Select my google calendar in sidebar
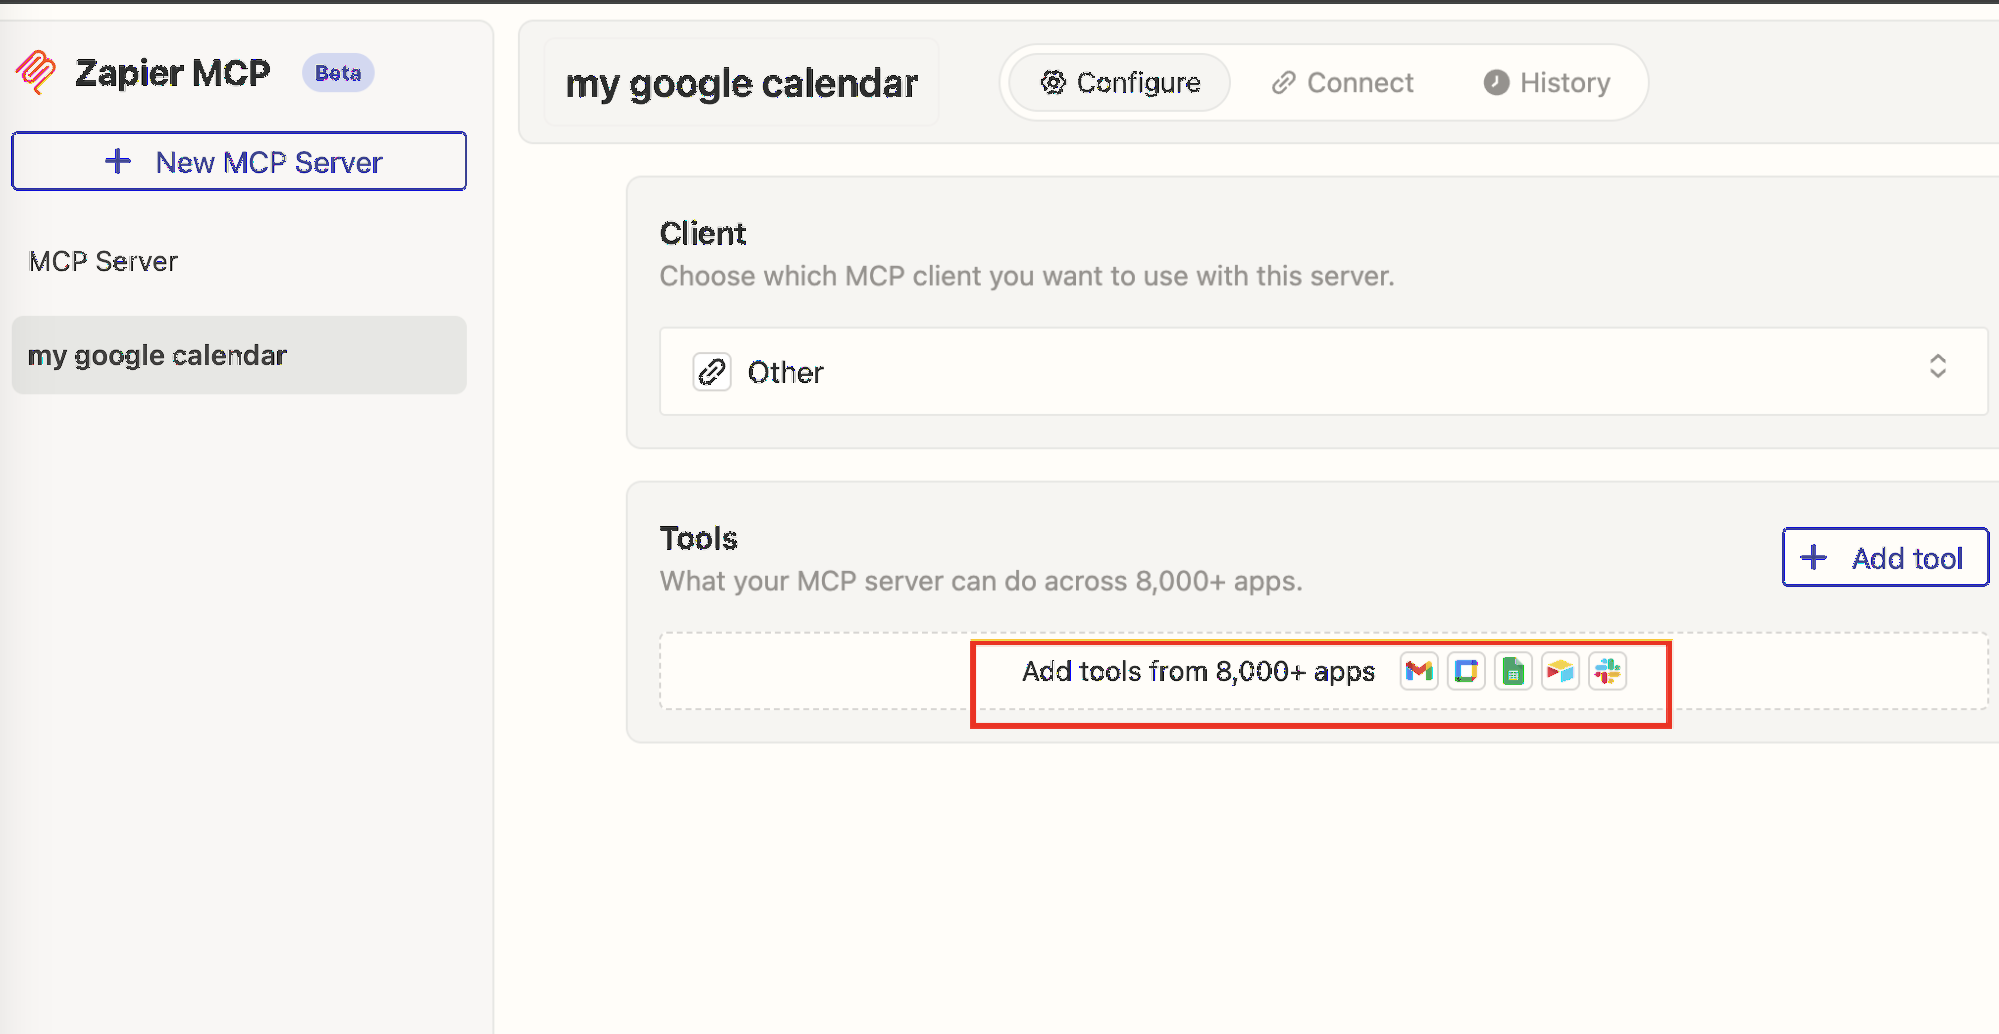1999x1034 pixels. coord(239,355)
